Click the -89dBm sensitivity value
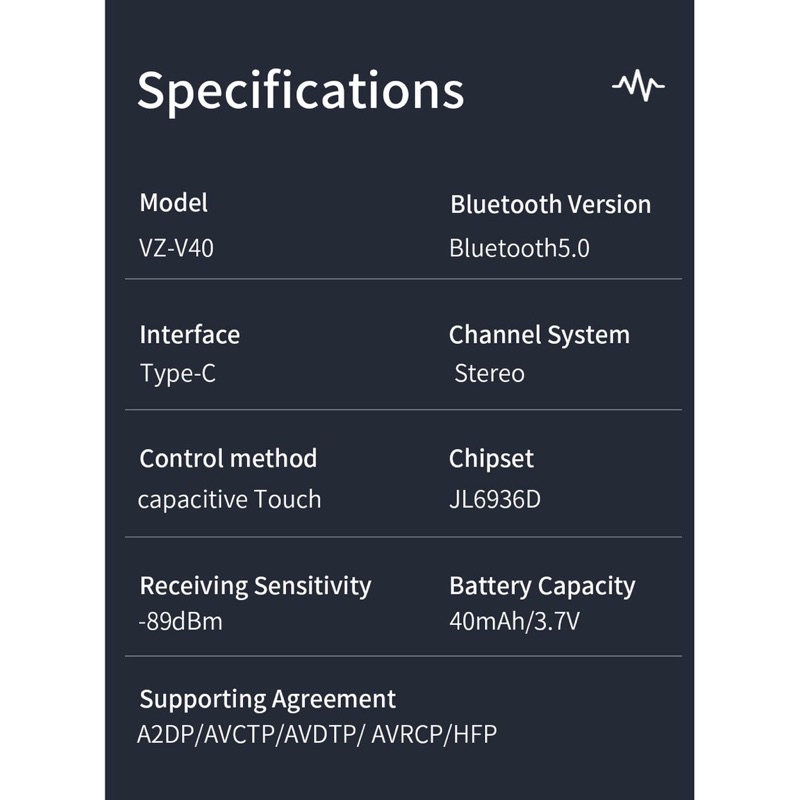Viewport: 800px width, 800px height. 181,622
